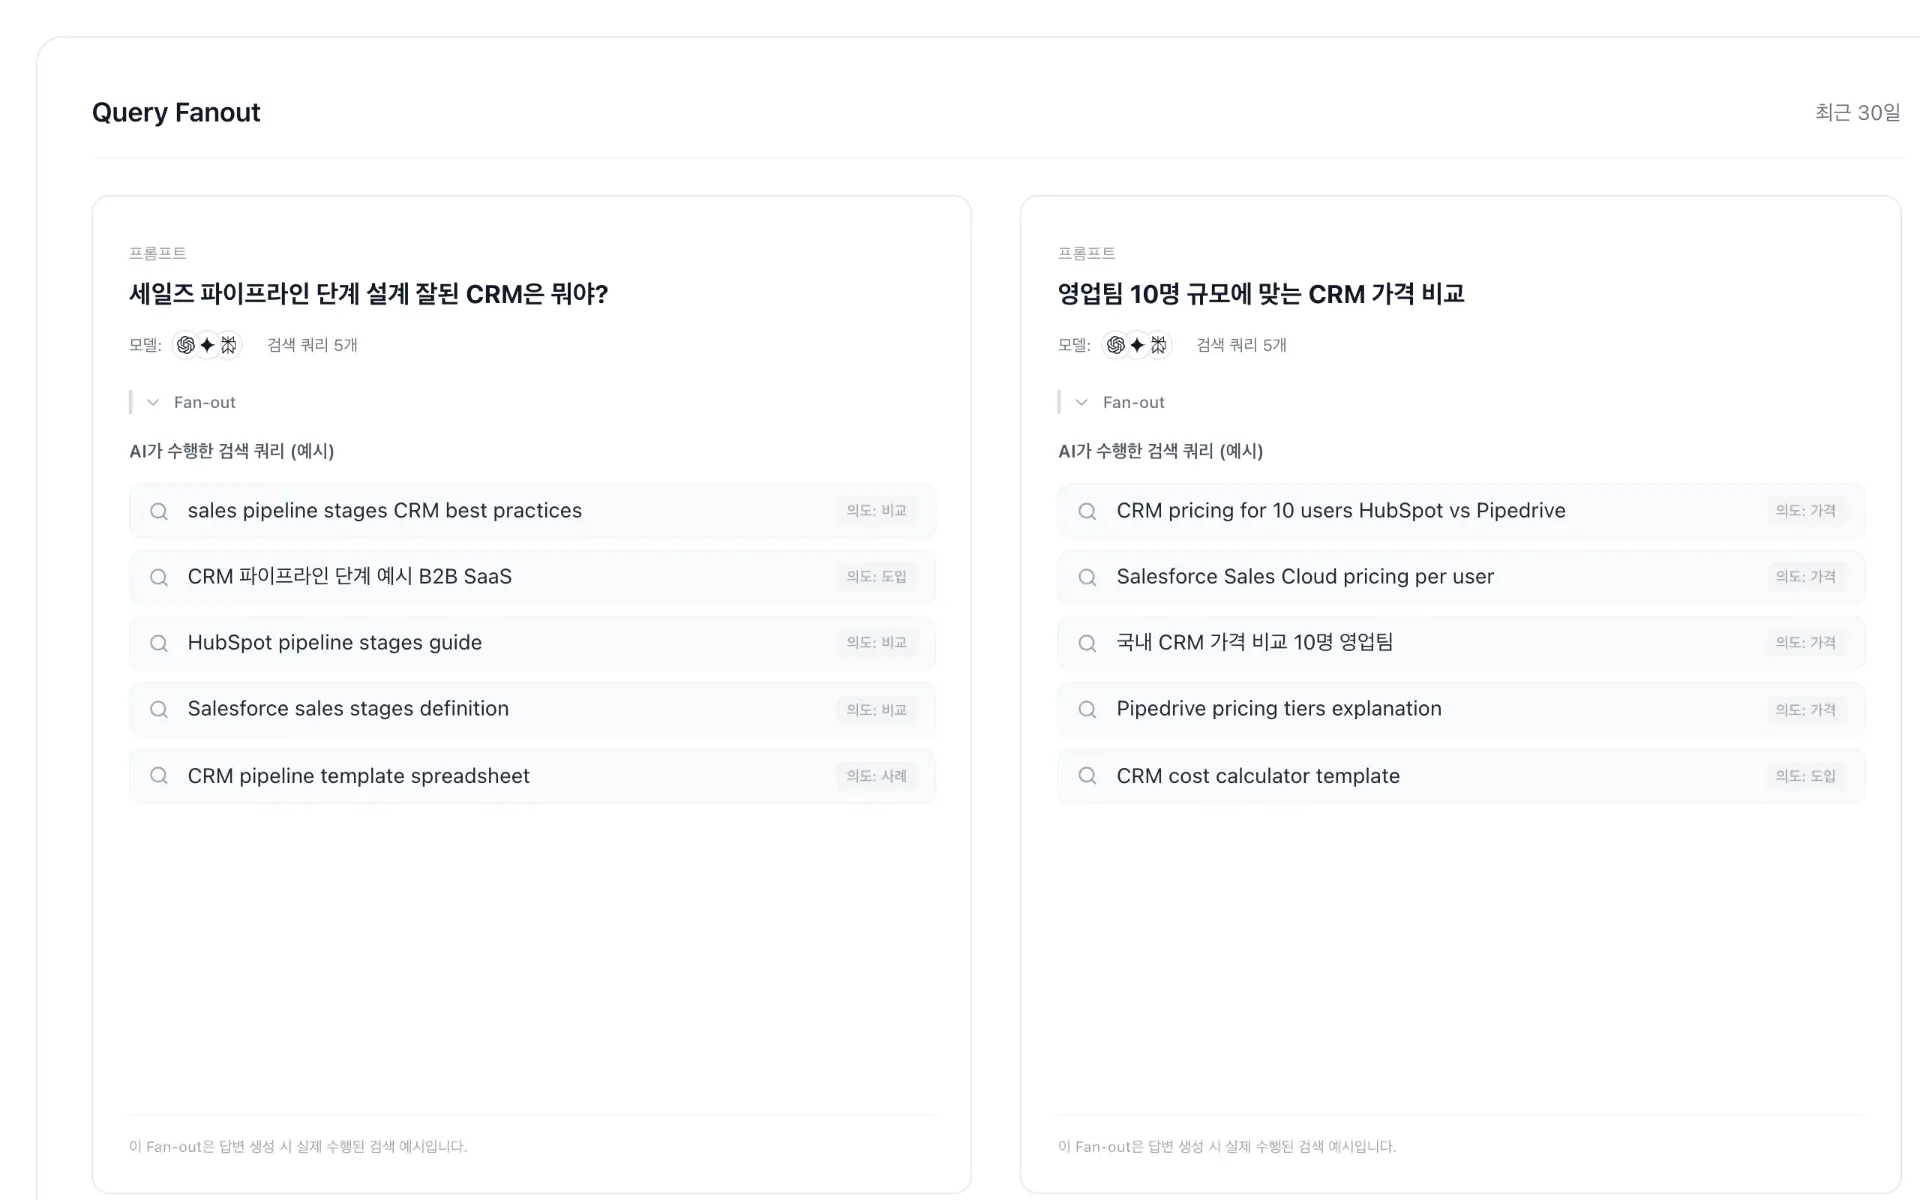
Task: Open the prompt '세일즈 파이프라인 단계 설계 잘된 CRM은 뭐야?'
Action: pos(368,294)
